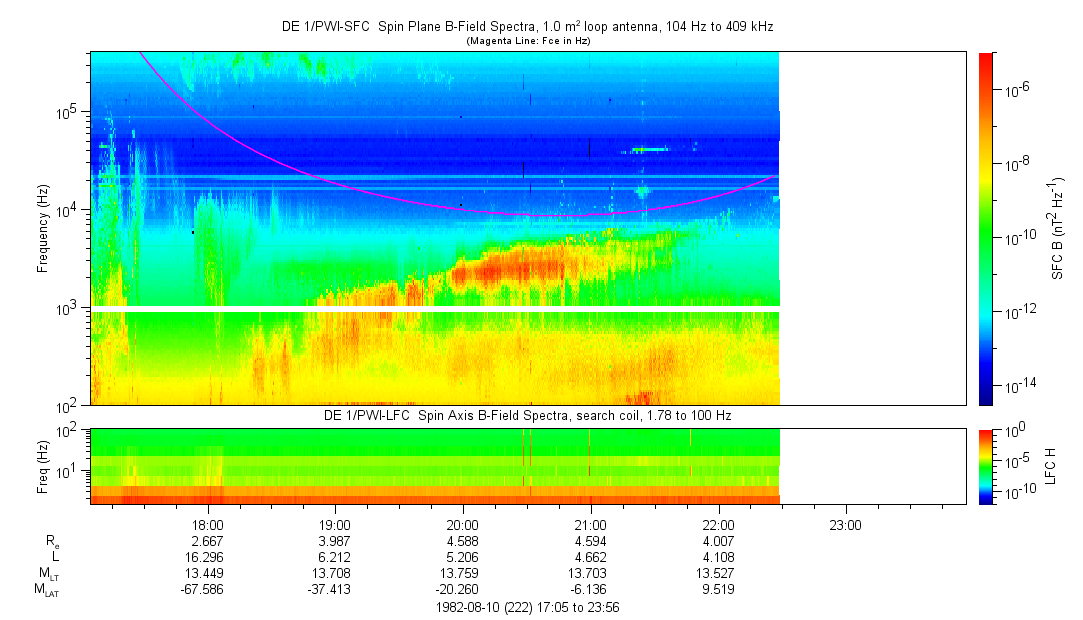
Task: Click the SFC B colorbar on the right
Action: [985, 228]
